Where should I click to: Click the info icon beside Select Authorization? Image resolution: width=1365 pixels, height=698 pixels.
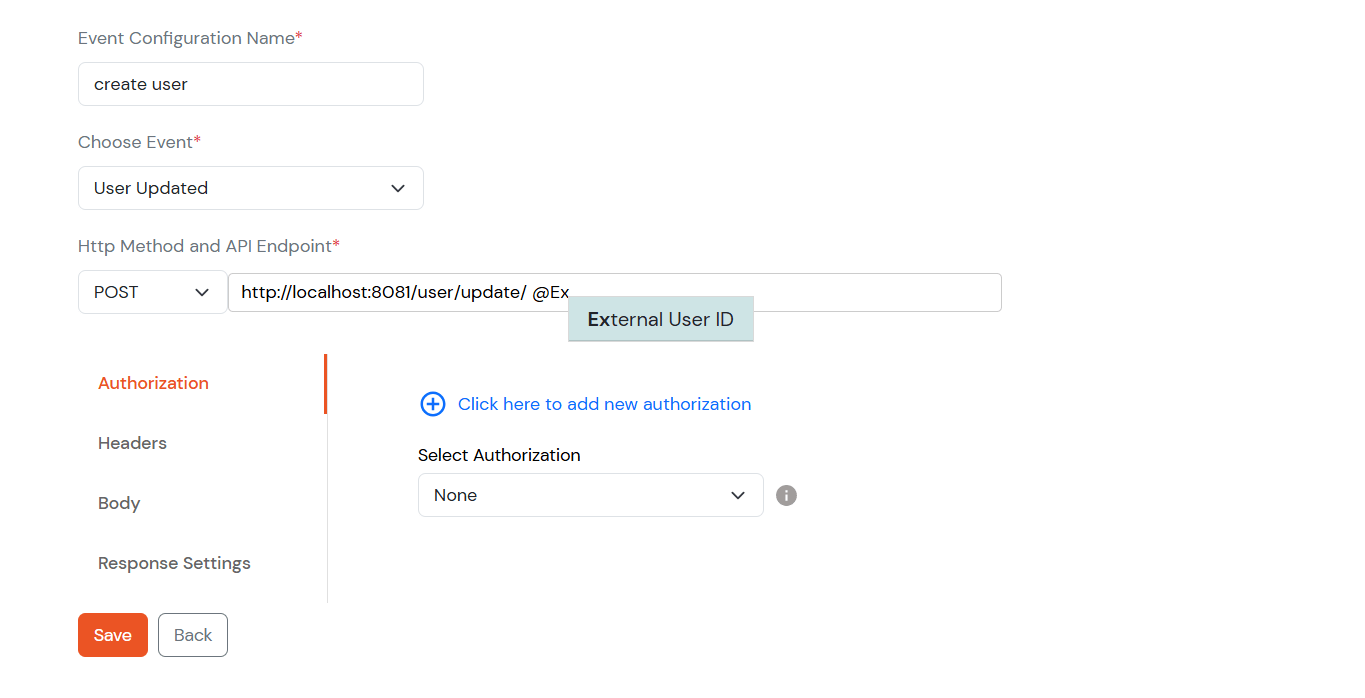click(x=786, y=495)
